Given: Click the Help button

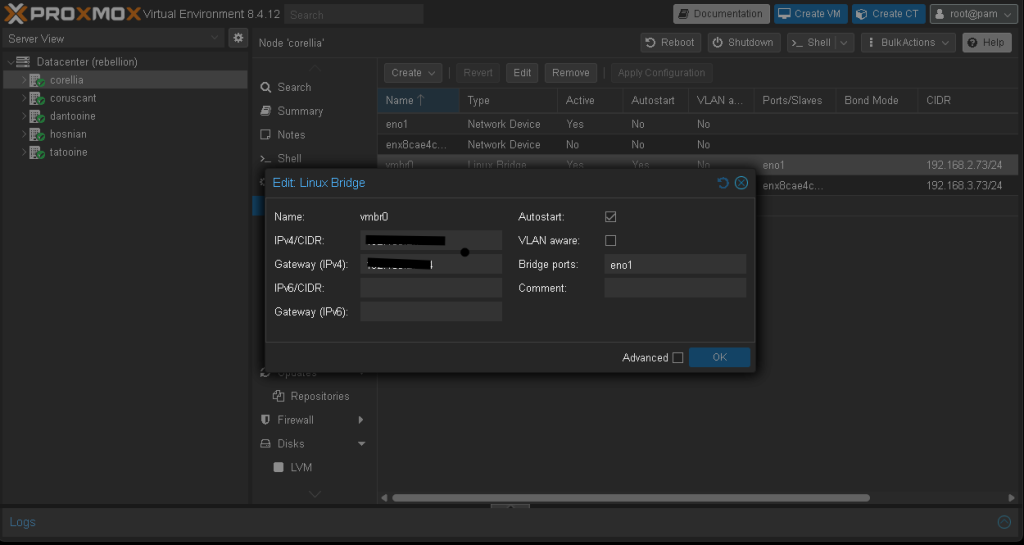Looking at the screenshot, I should (987, 43).
